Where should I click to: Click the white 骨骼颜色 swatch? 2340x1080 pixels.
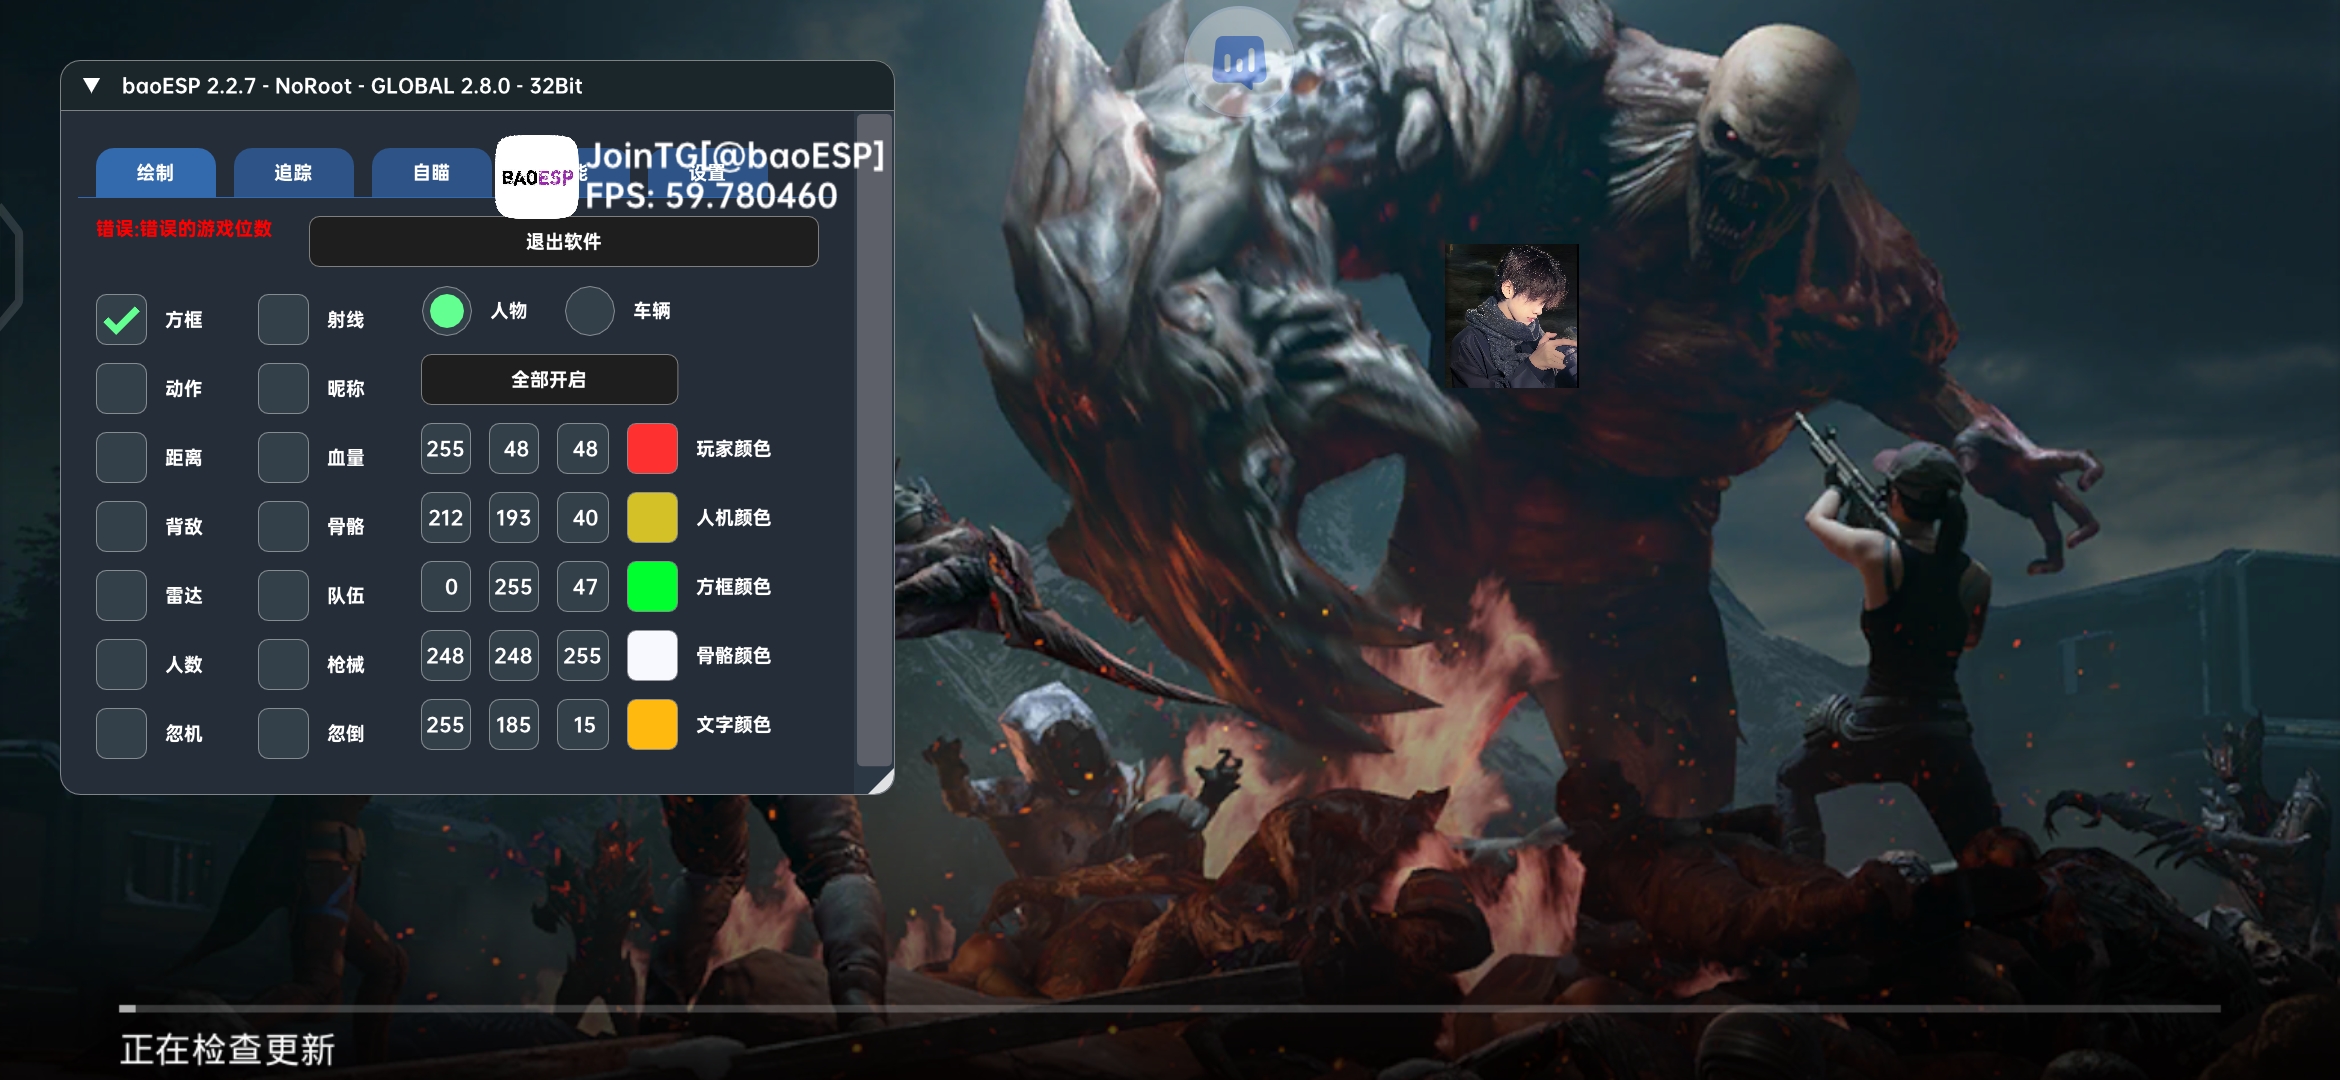(652, 656)
